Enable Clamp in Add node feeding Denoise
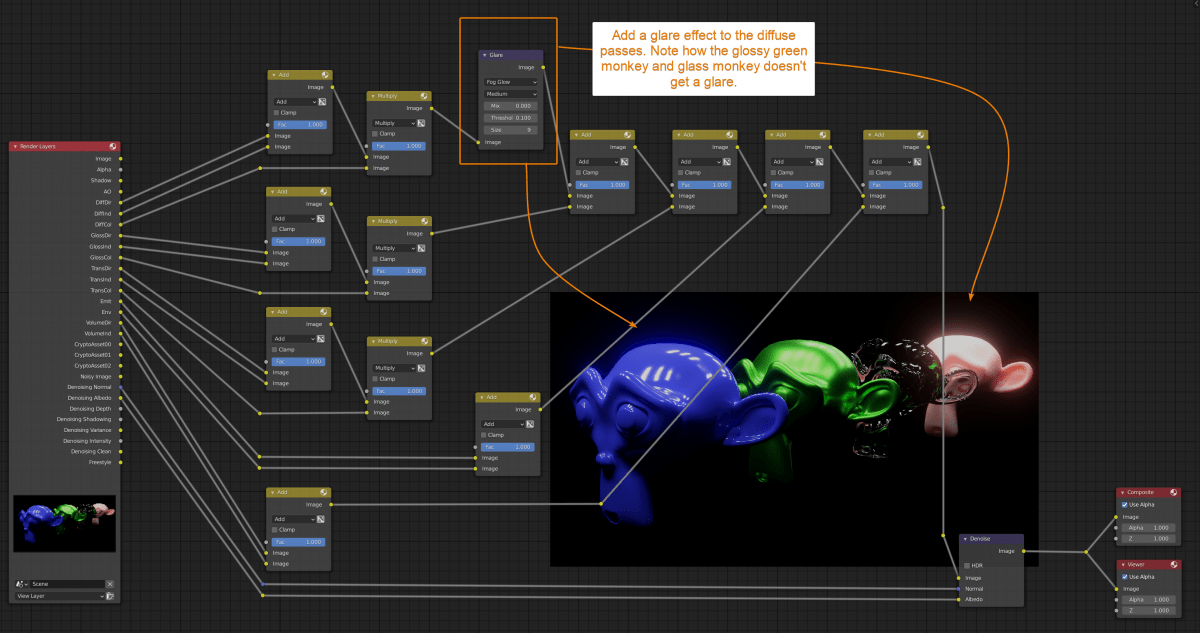1200x633 pixels. 872,172
